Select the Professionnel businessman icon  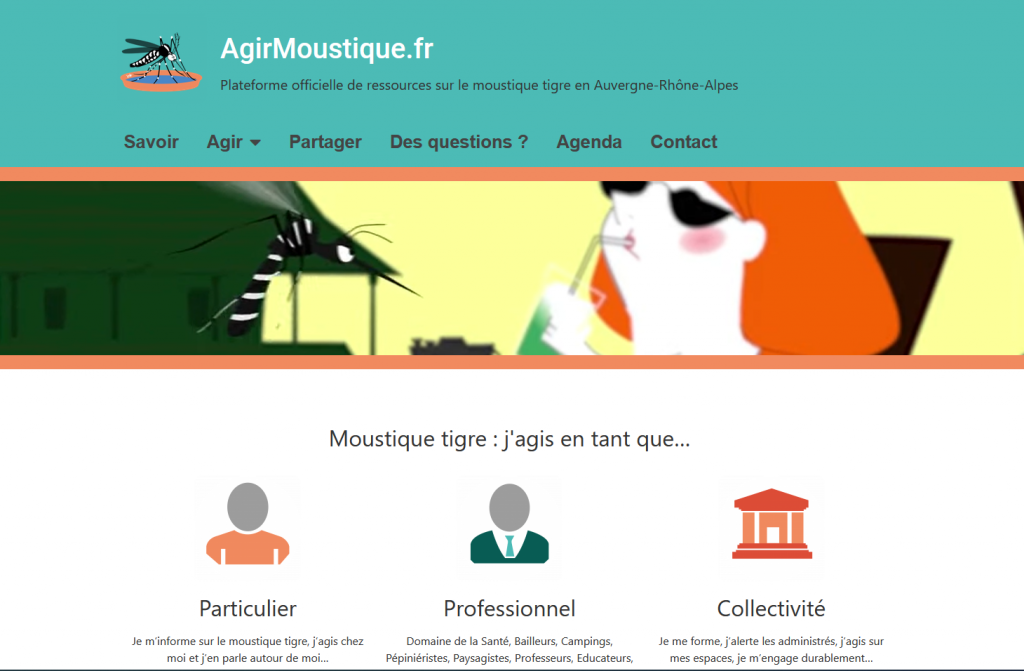[509, 524]
